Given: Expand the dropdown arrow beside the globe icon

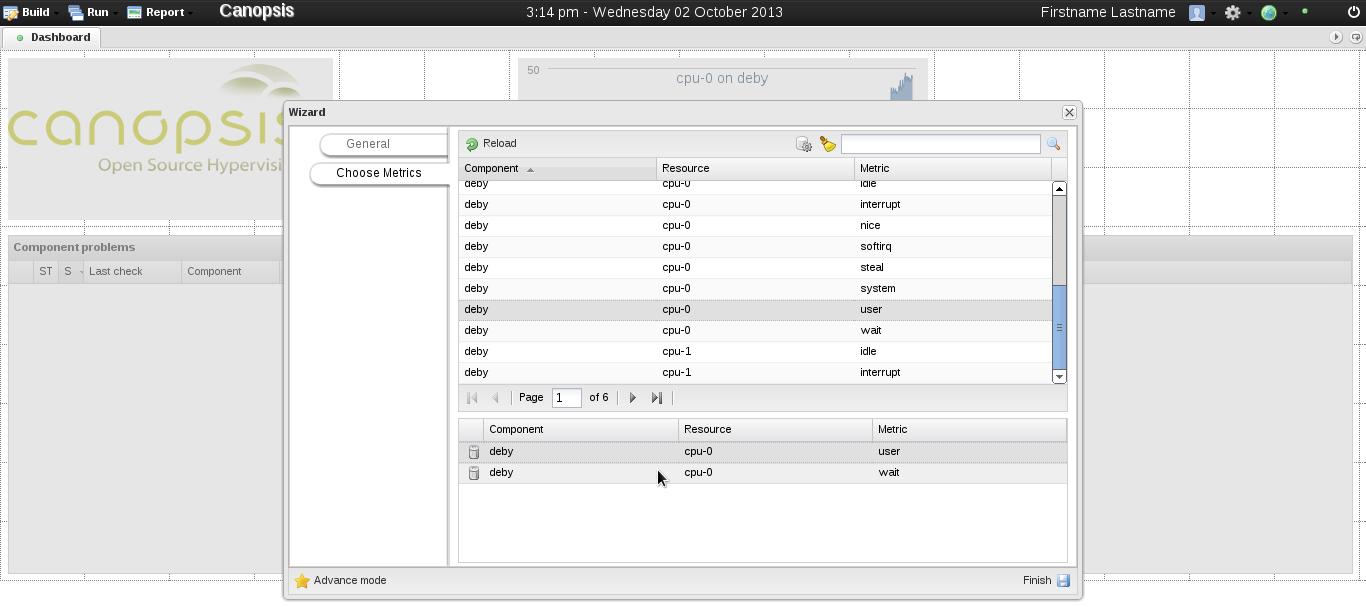Looking at the screenshot, I should (1285, 13).
